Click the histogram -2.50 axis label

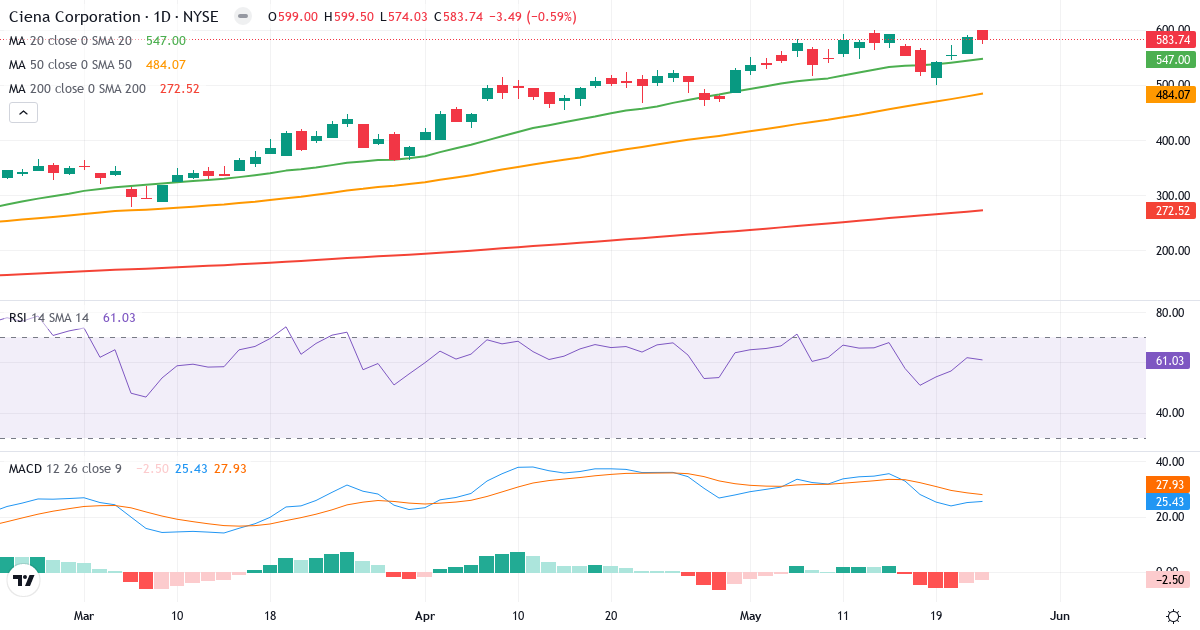click(x=1168, y=580)
